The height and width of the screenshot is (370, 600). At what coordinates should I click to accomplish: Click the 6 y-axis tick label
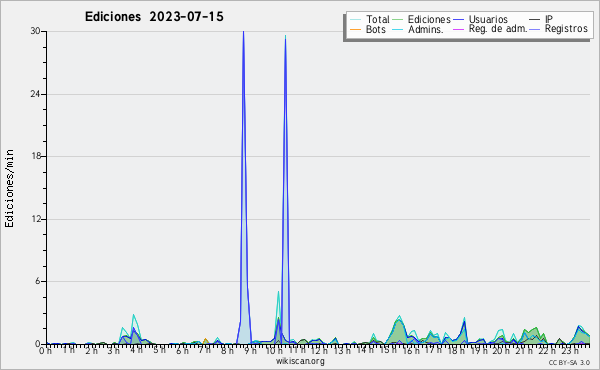tap(38, 281)
